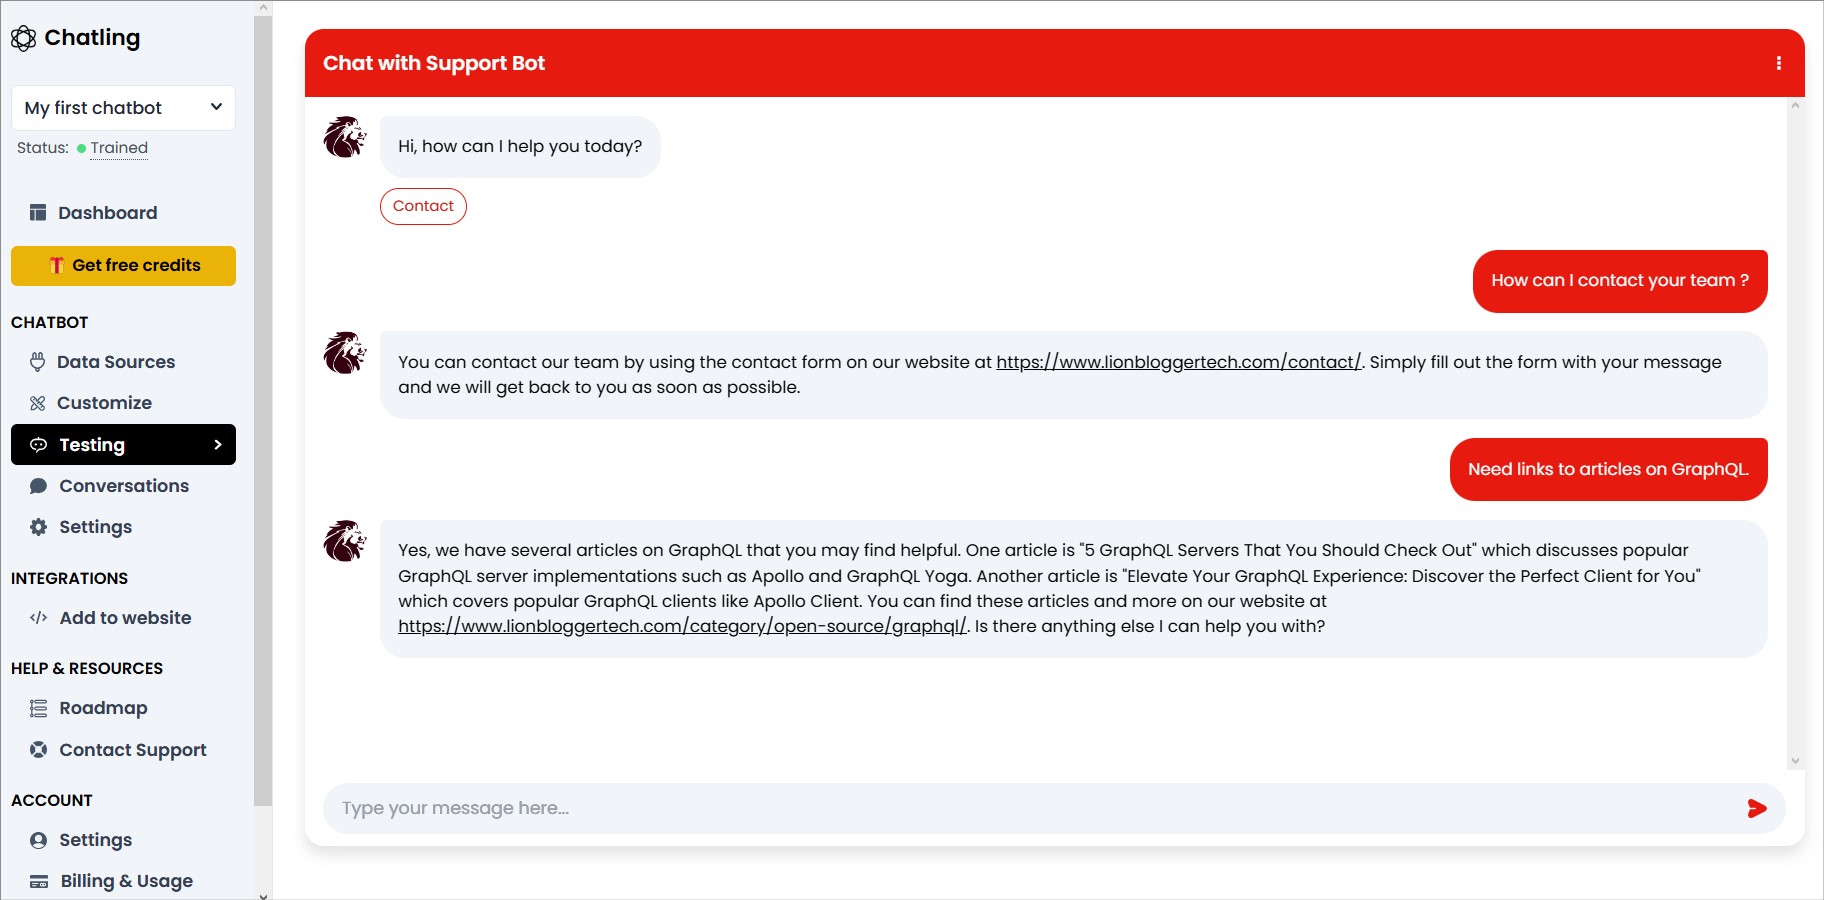Click the Add to website code icon
1824x900 pixels.
(38, 618)
